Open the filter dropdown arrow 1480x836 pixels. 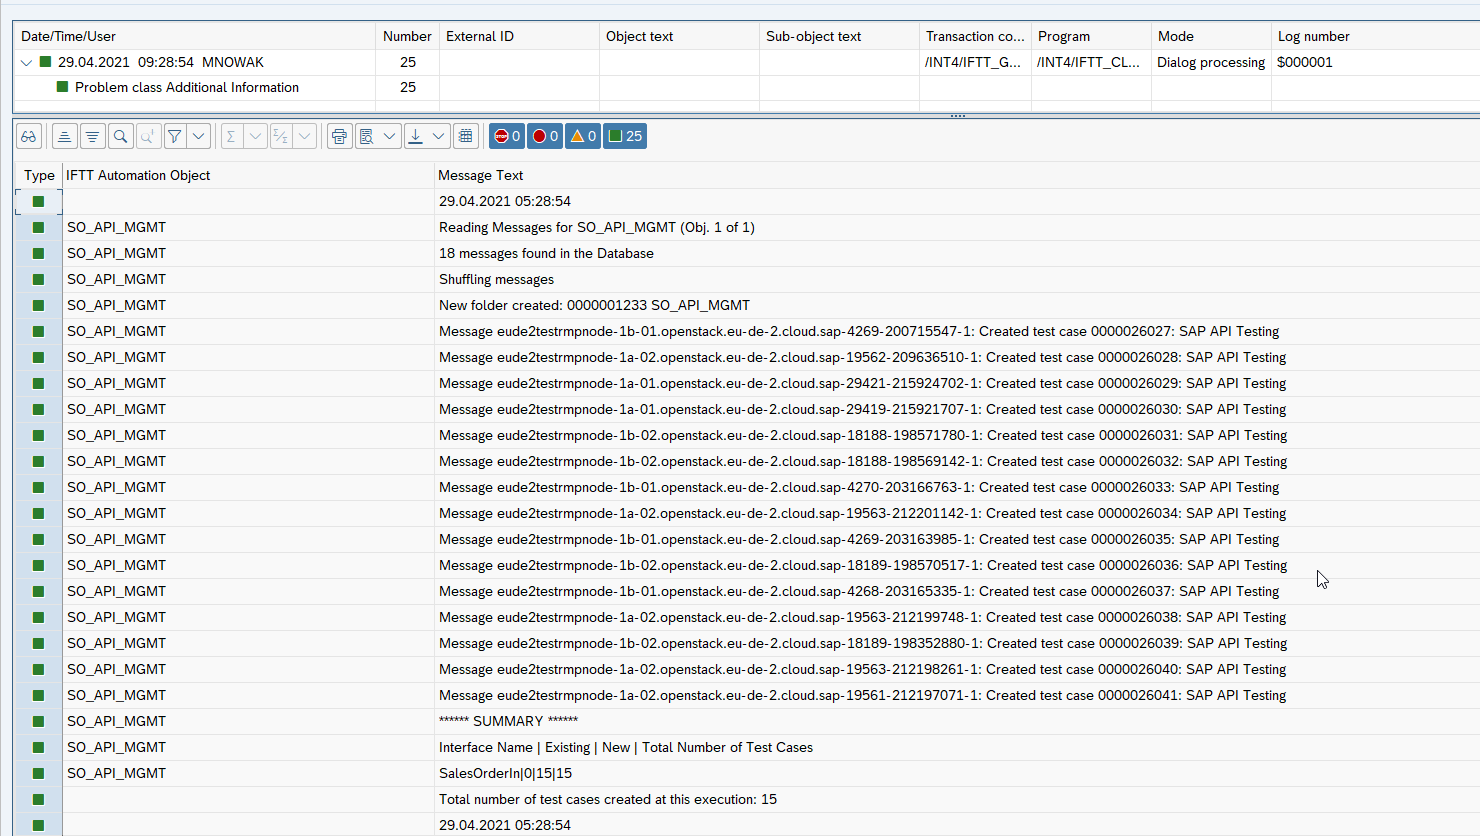coord(199,136)
